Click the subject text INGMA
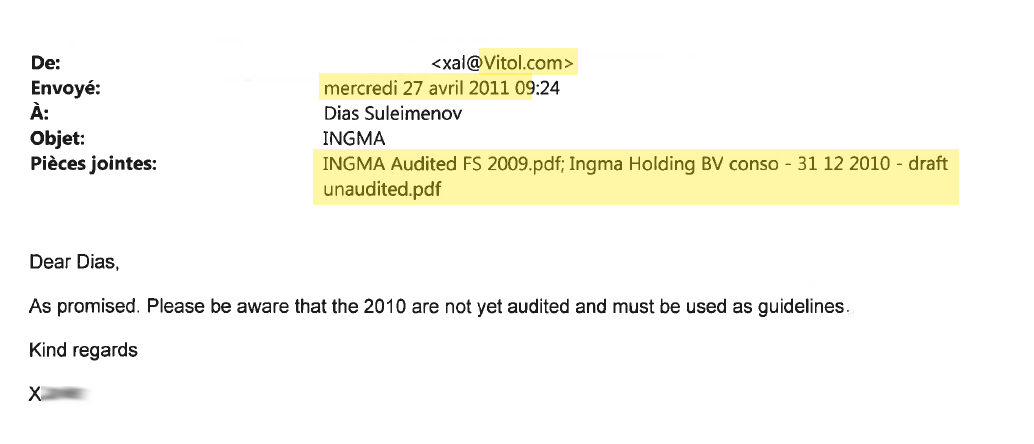 coord(353,139)
